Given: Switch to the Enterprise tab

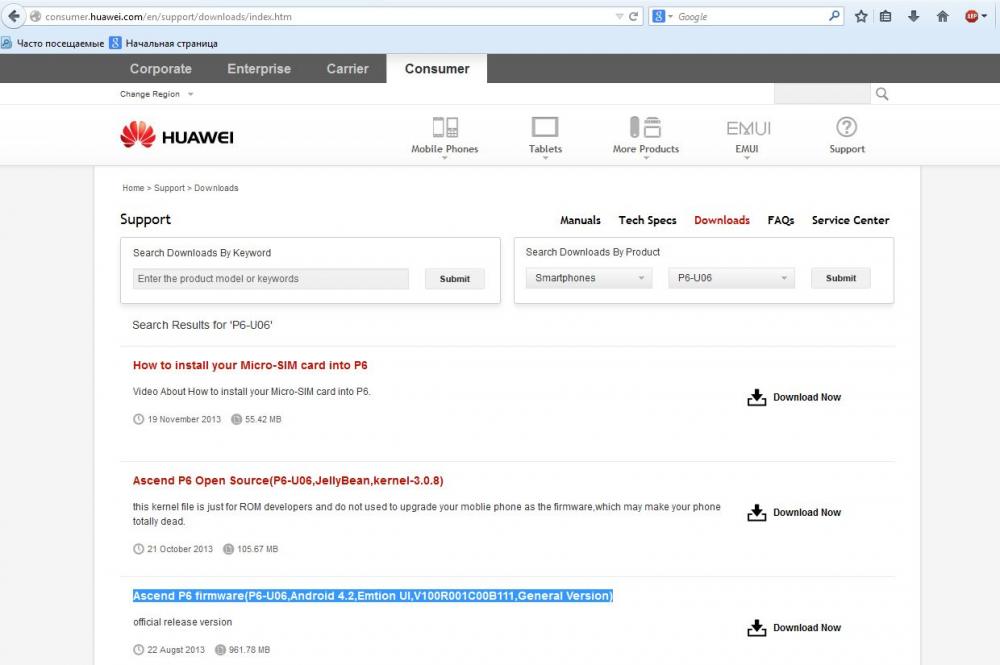Looking at the screenshot, I should point(259,69).
